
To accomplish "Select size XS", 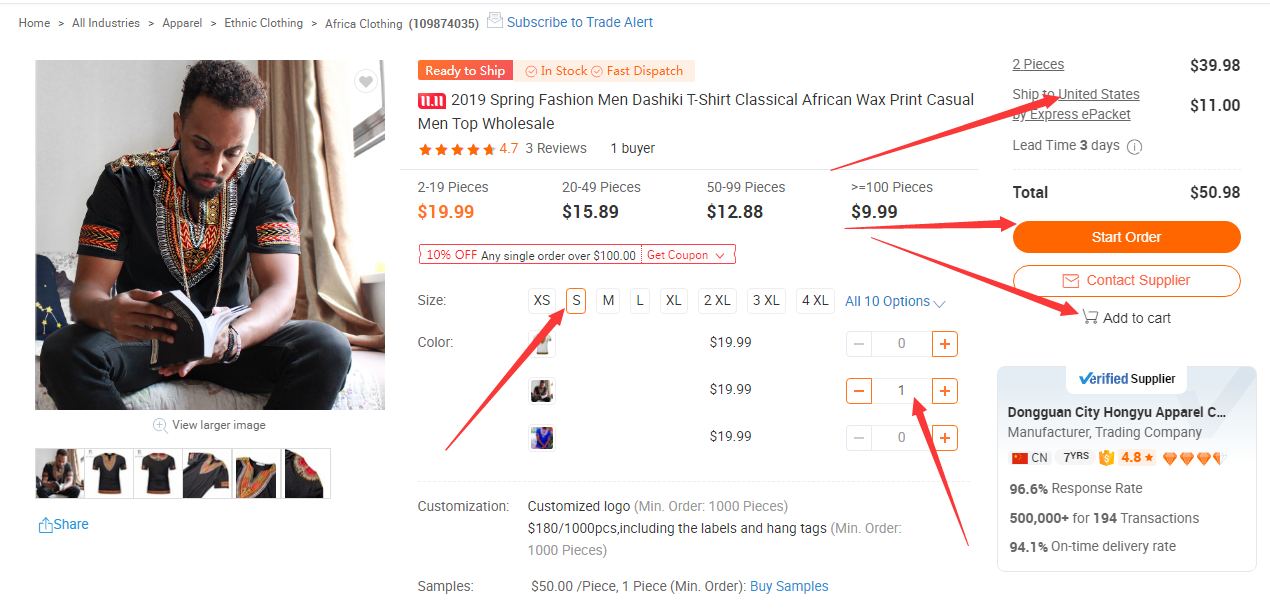I will (542, 301).
